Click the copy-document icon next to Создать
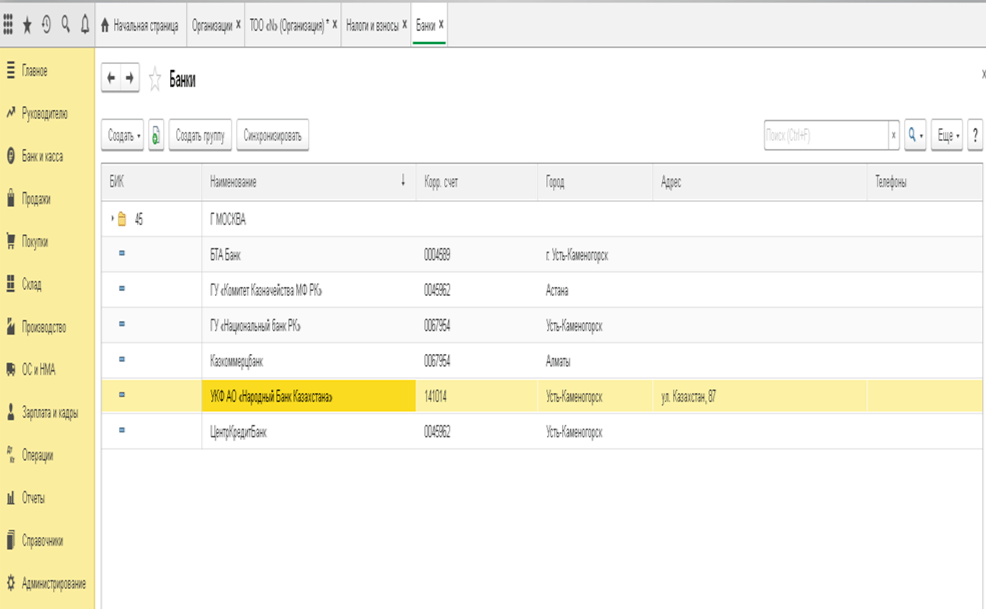Screen dimensions: 986x609 [156, 135]
